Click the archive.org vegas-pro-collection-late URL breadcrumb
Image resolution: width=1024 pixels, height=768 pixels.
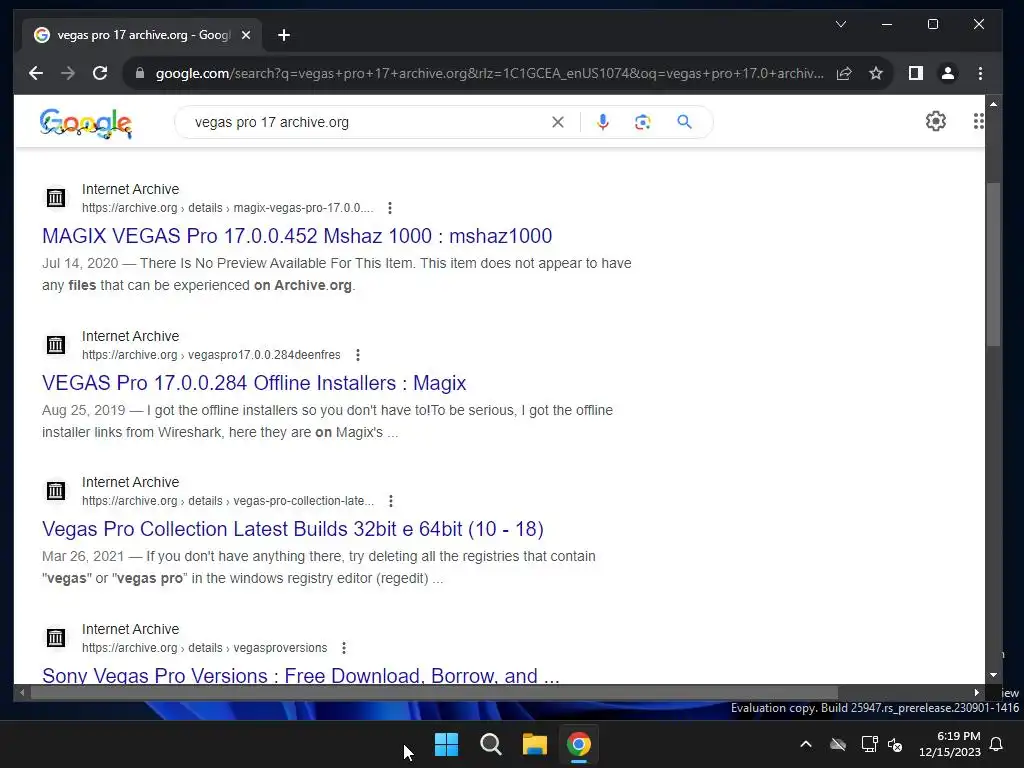click(228, 501)
